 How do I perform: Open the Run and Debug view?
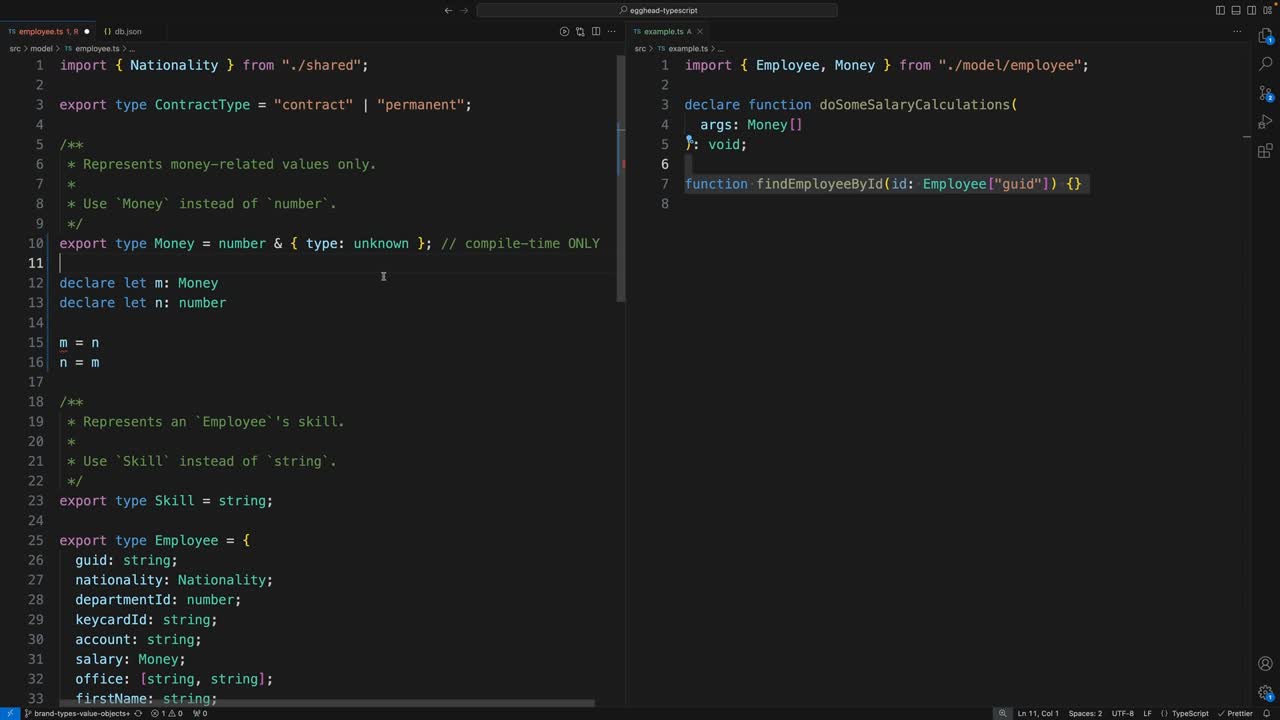pyautogui.click(x=1265, y=122)
